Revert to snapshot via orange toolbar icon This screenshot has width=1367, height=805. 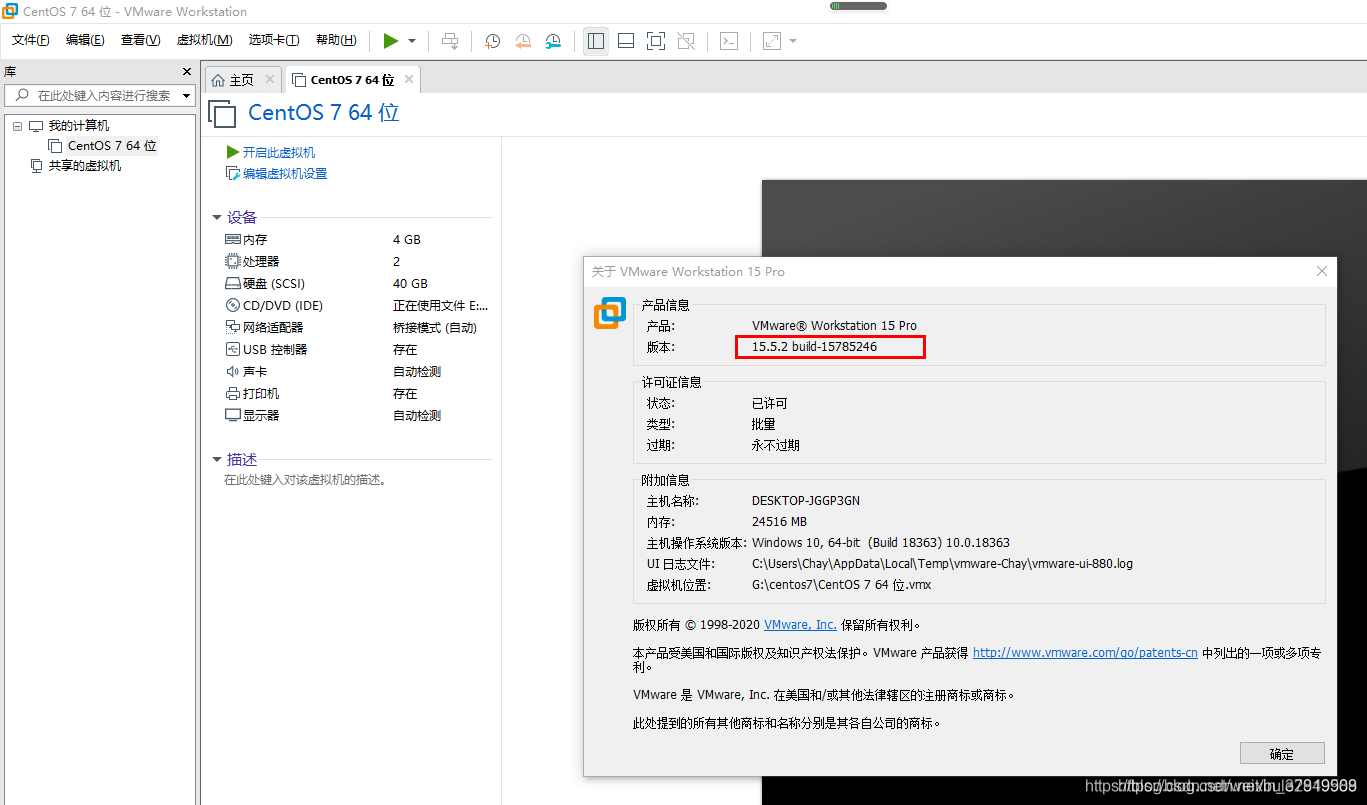tap(523, 41)
